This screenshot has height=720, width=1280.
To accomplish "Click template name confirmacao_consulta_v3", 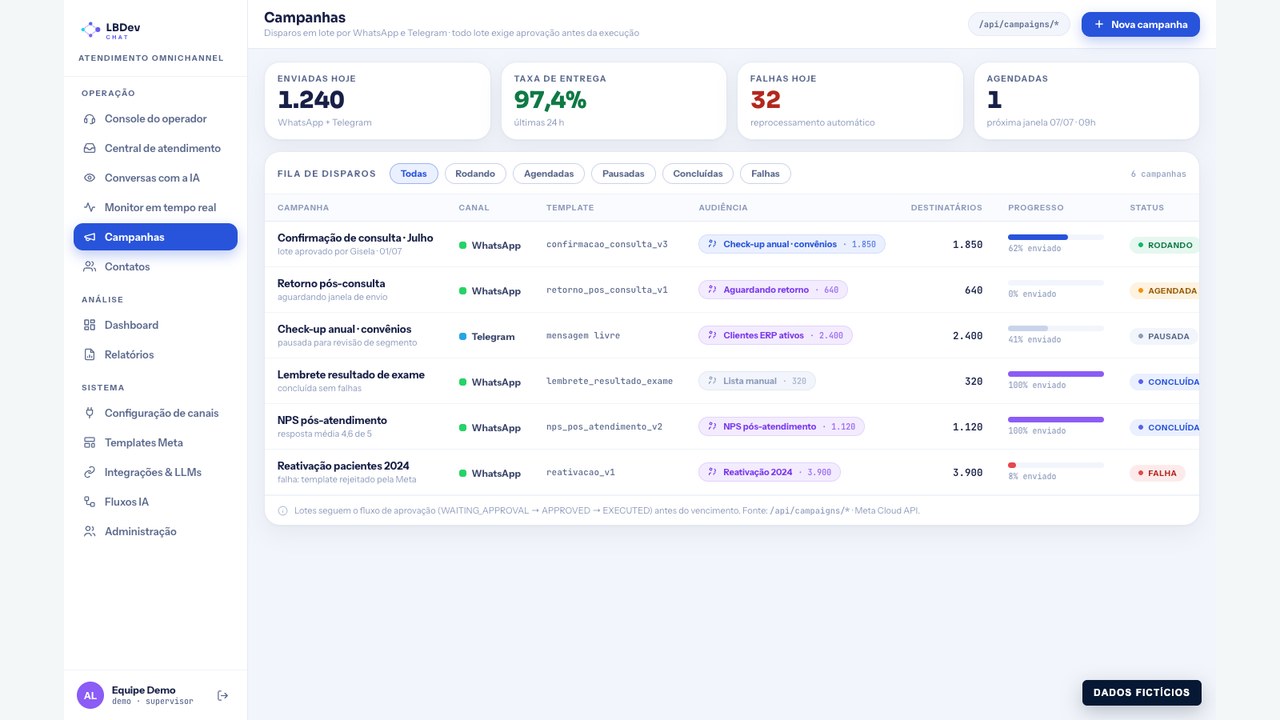I will tap(607, 244).
